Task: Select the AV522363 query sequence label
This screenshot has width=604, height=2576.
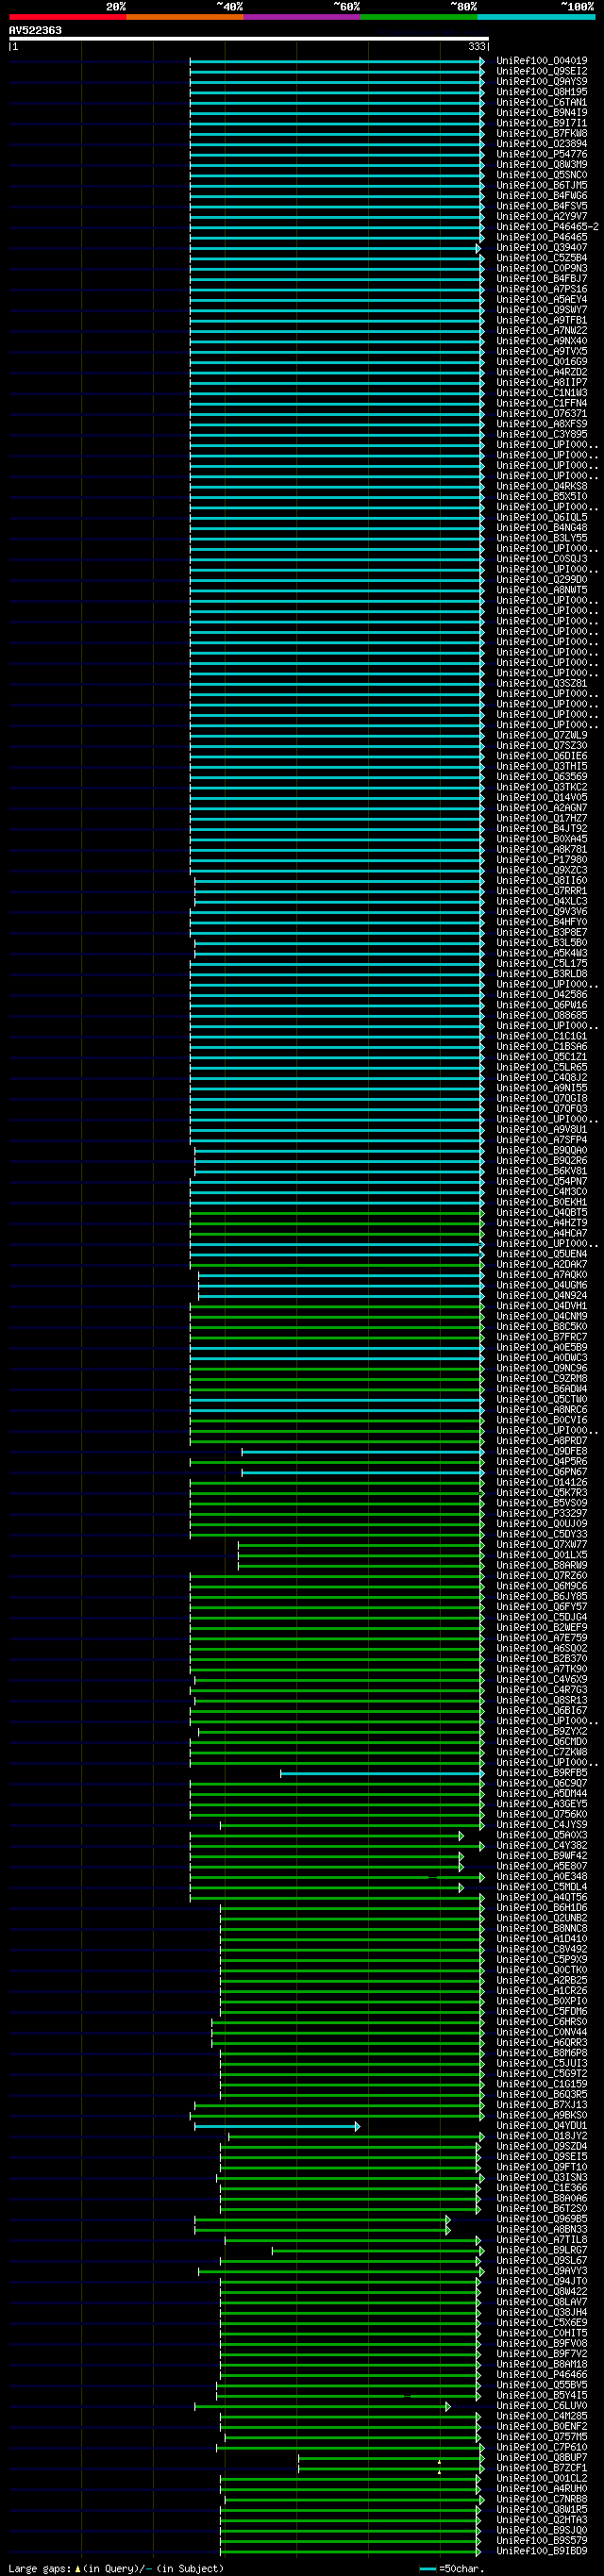Action: pyautogui.click(x=35, y=30)
